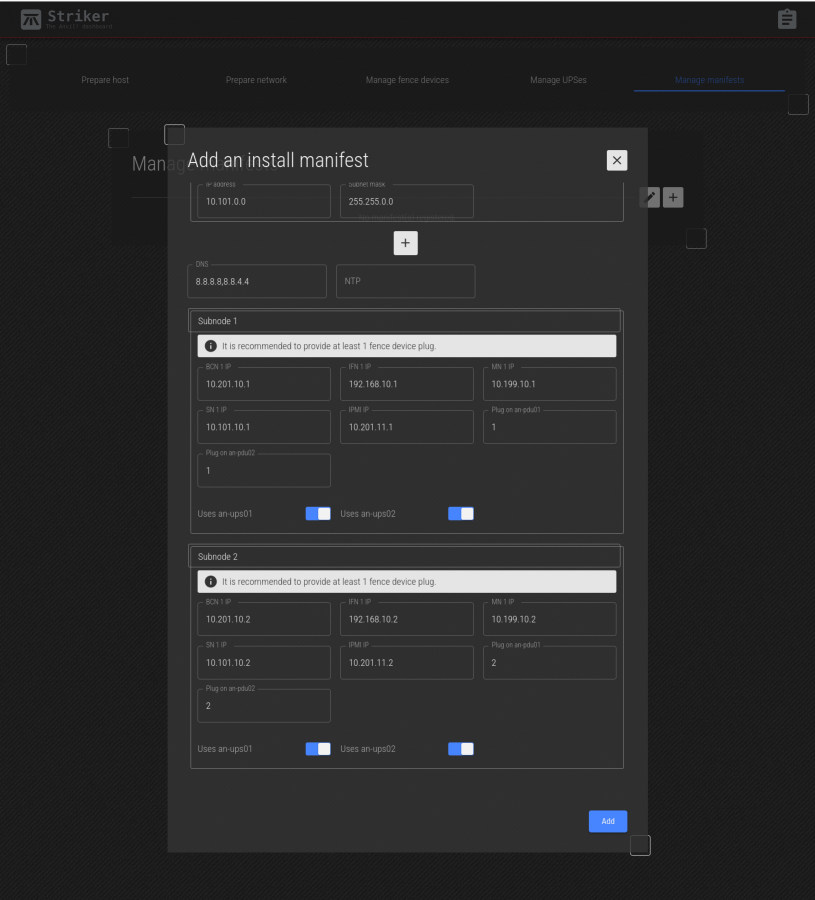Switch to the Prepare network tab

256,80
